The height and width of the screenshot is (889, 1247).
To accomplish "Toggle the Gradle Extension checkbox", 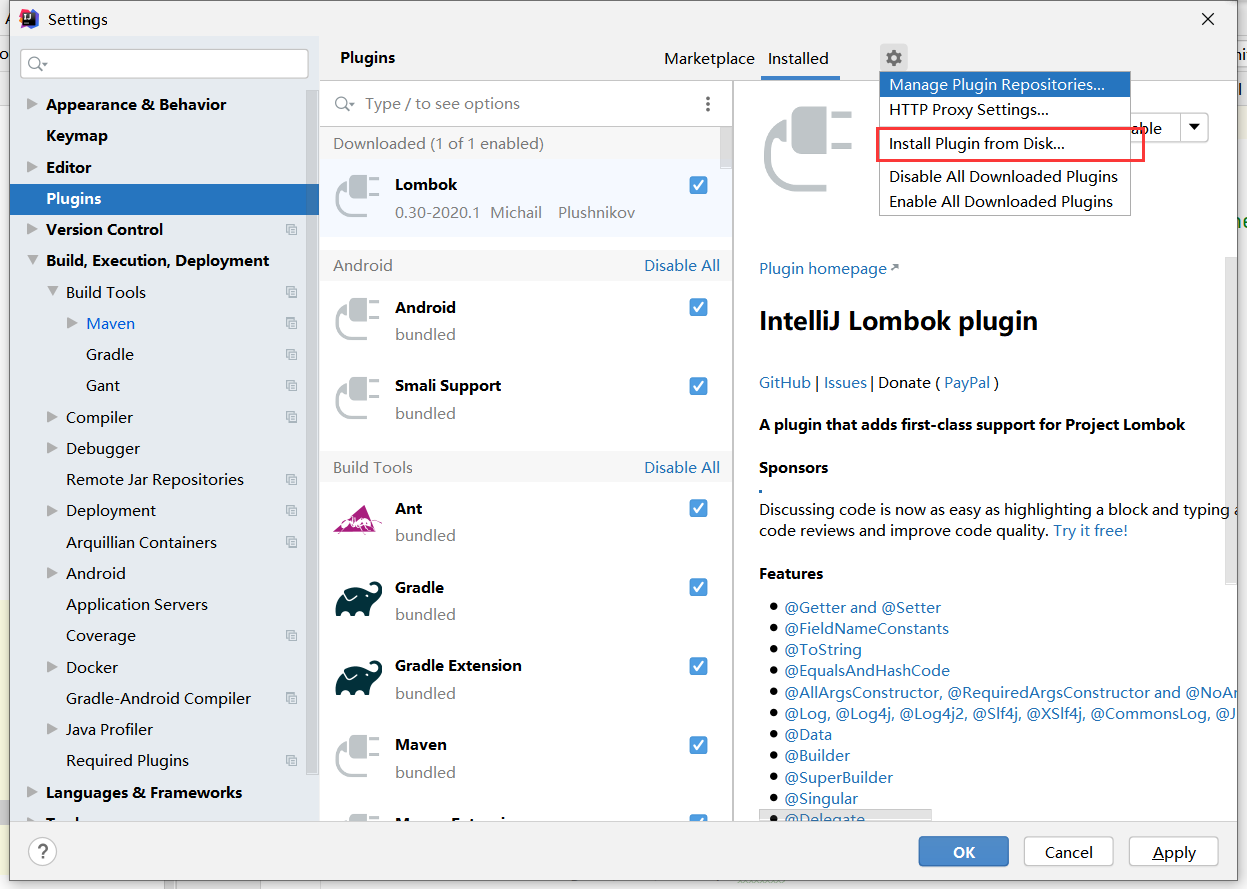I will 699,666.
